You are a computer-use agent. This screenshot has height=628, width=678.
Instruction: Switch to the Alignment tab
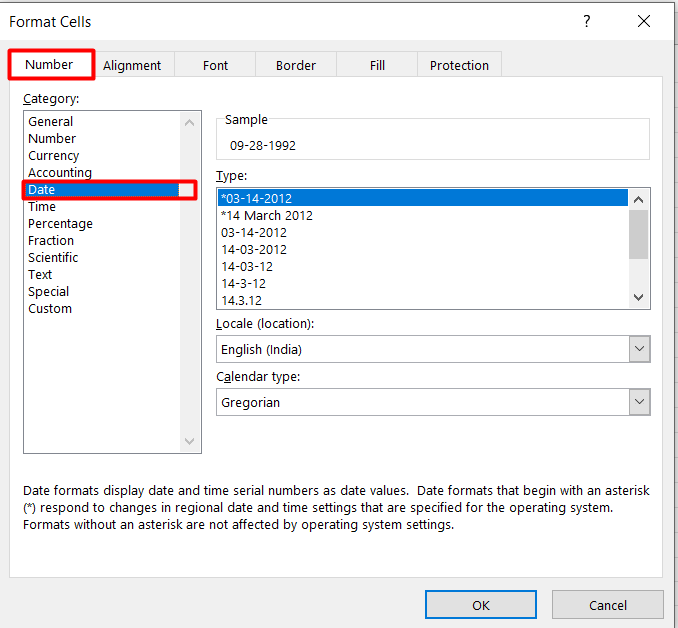click(132, 65)
